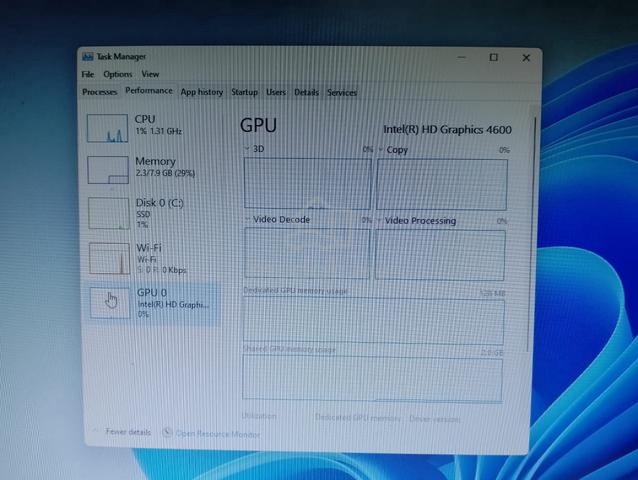The image size is (638, 480).
Task: Click the 3D engine graph
Action: [308, 183]
